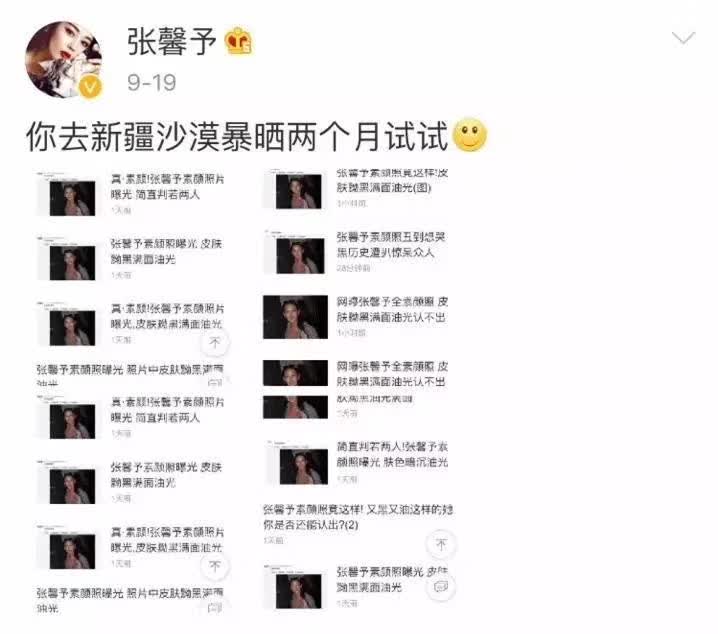
Task: Tap the right column scroll-to-top arrow button
Action: (441, 544)
